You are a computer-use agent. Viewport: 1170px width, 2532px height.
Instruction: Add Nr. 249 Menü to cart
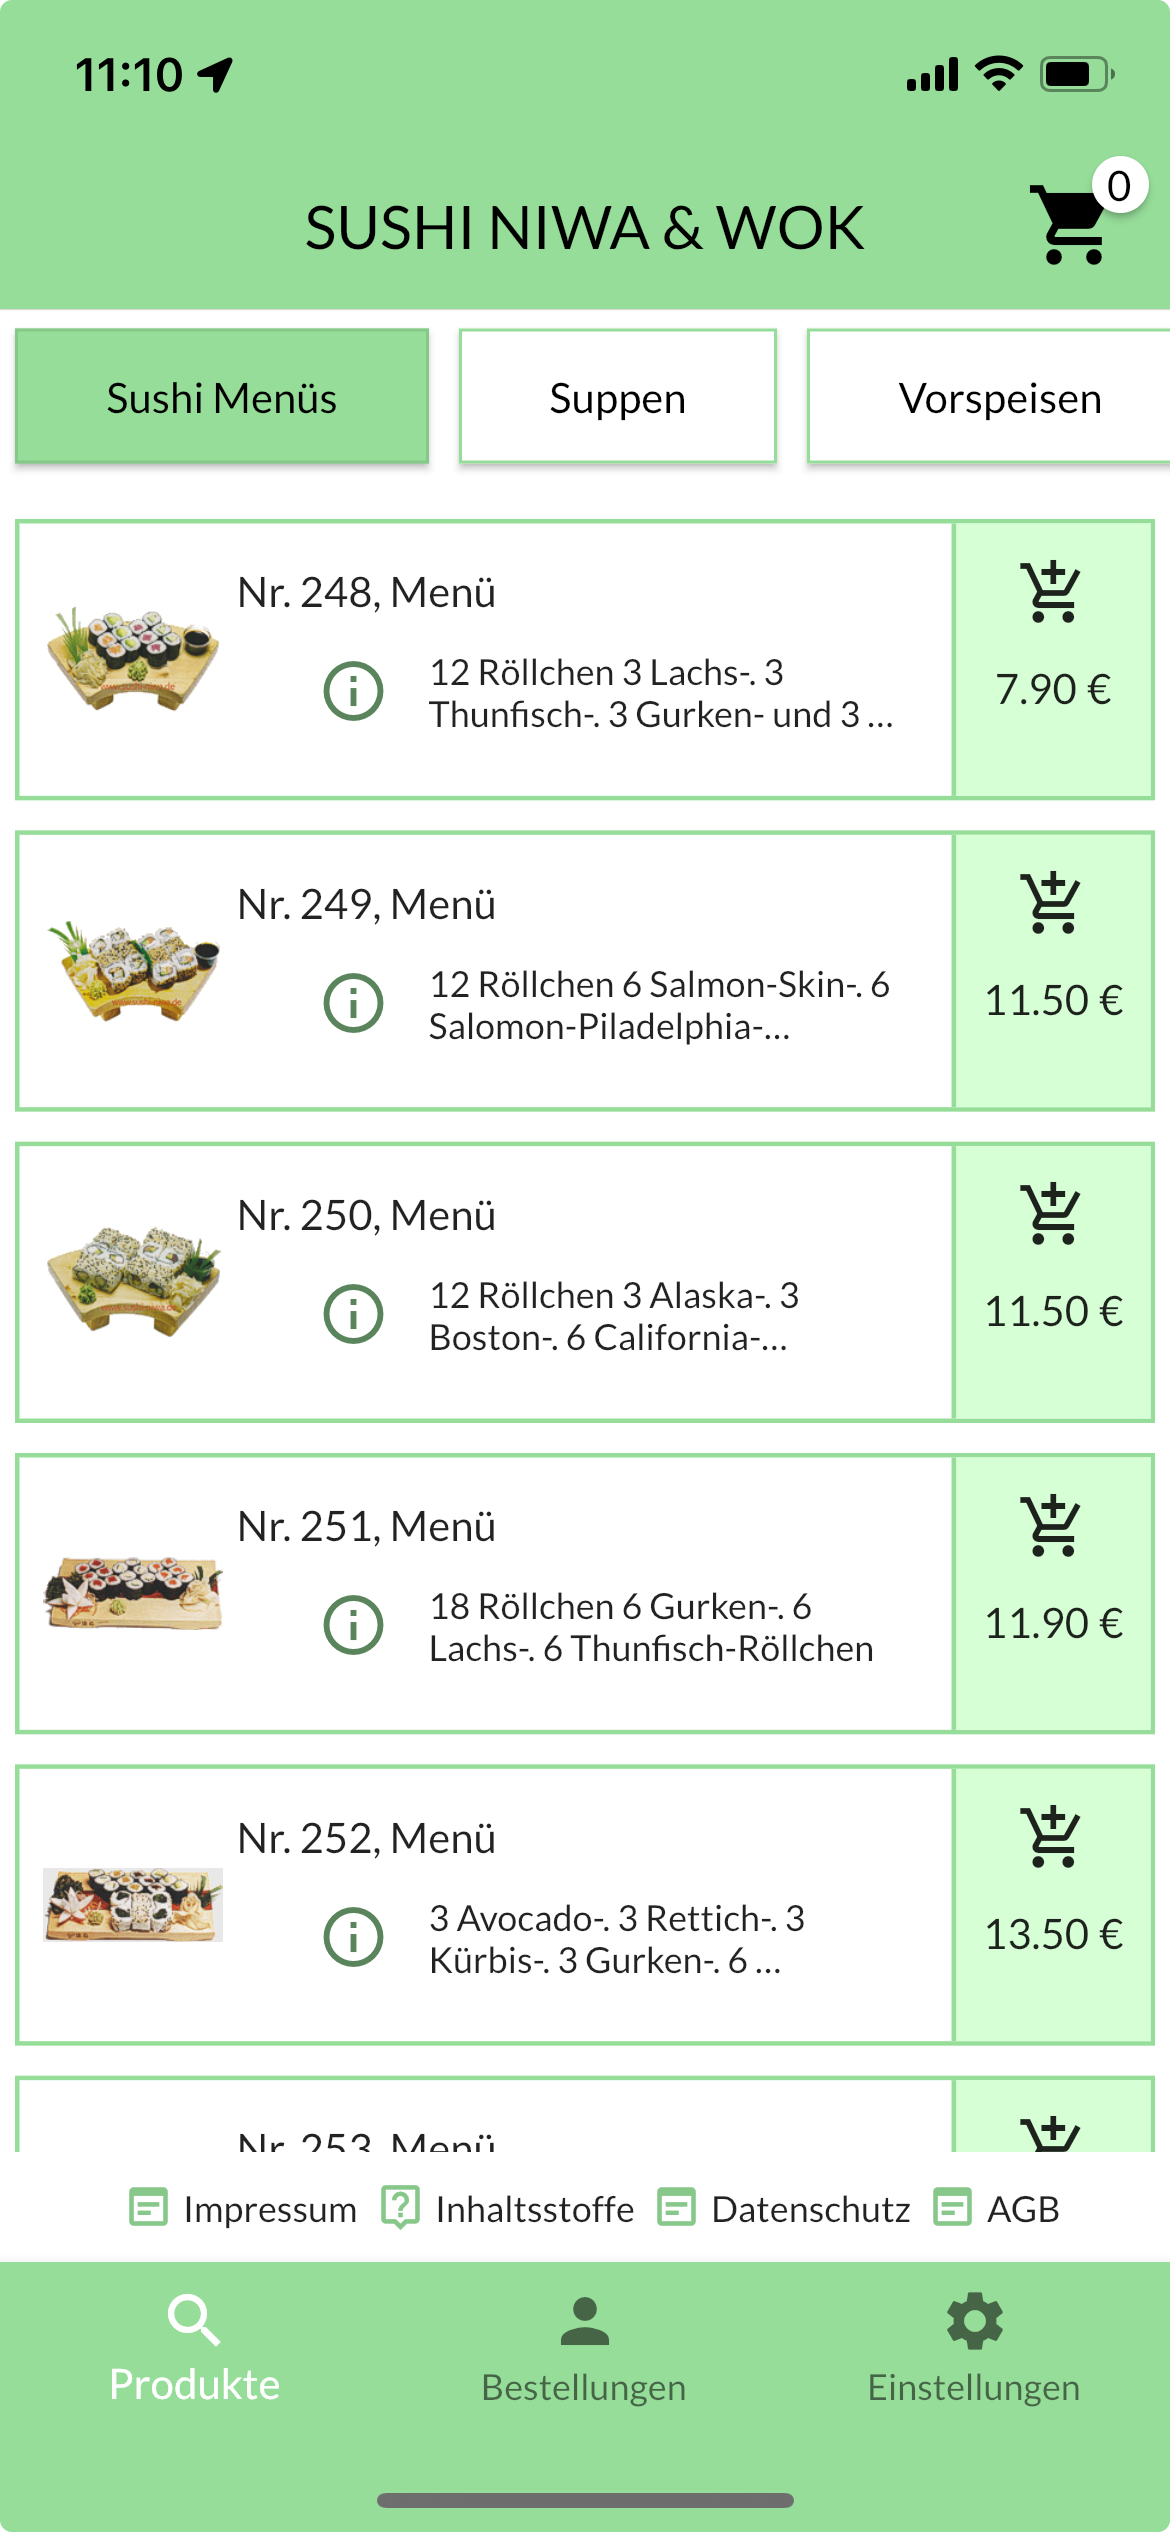click(1053, 970)
